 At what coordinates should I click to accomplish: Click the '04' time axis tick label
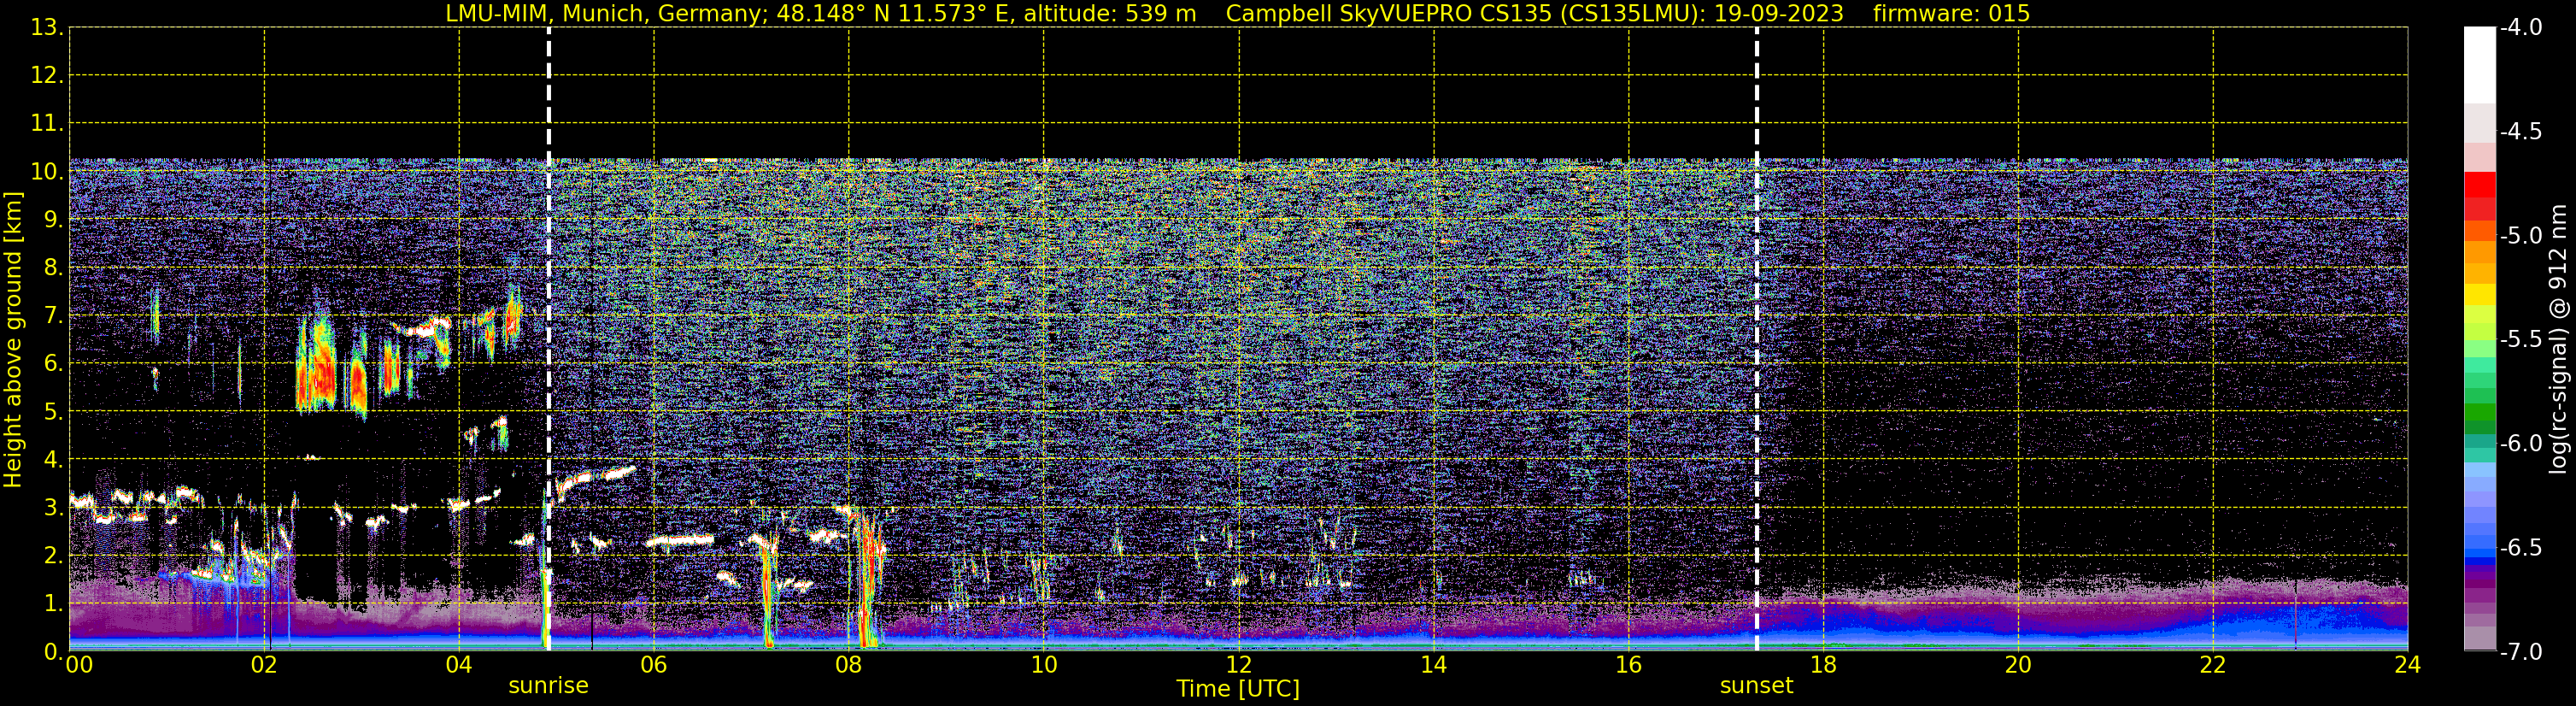pos(459,665)
